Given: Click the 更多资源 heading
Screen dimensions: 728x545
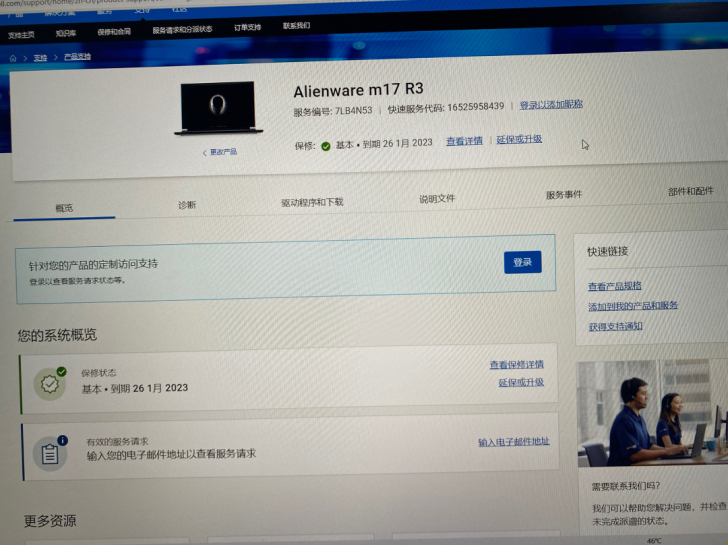Looking at the screenshot, I should pyautogui.click(x=50, y=521).
